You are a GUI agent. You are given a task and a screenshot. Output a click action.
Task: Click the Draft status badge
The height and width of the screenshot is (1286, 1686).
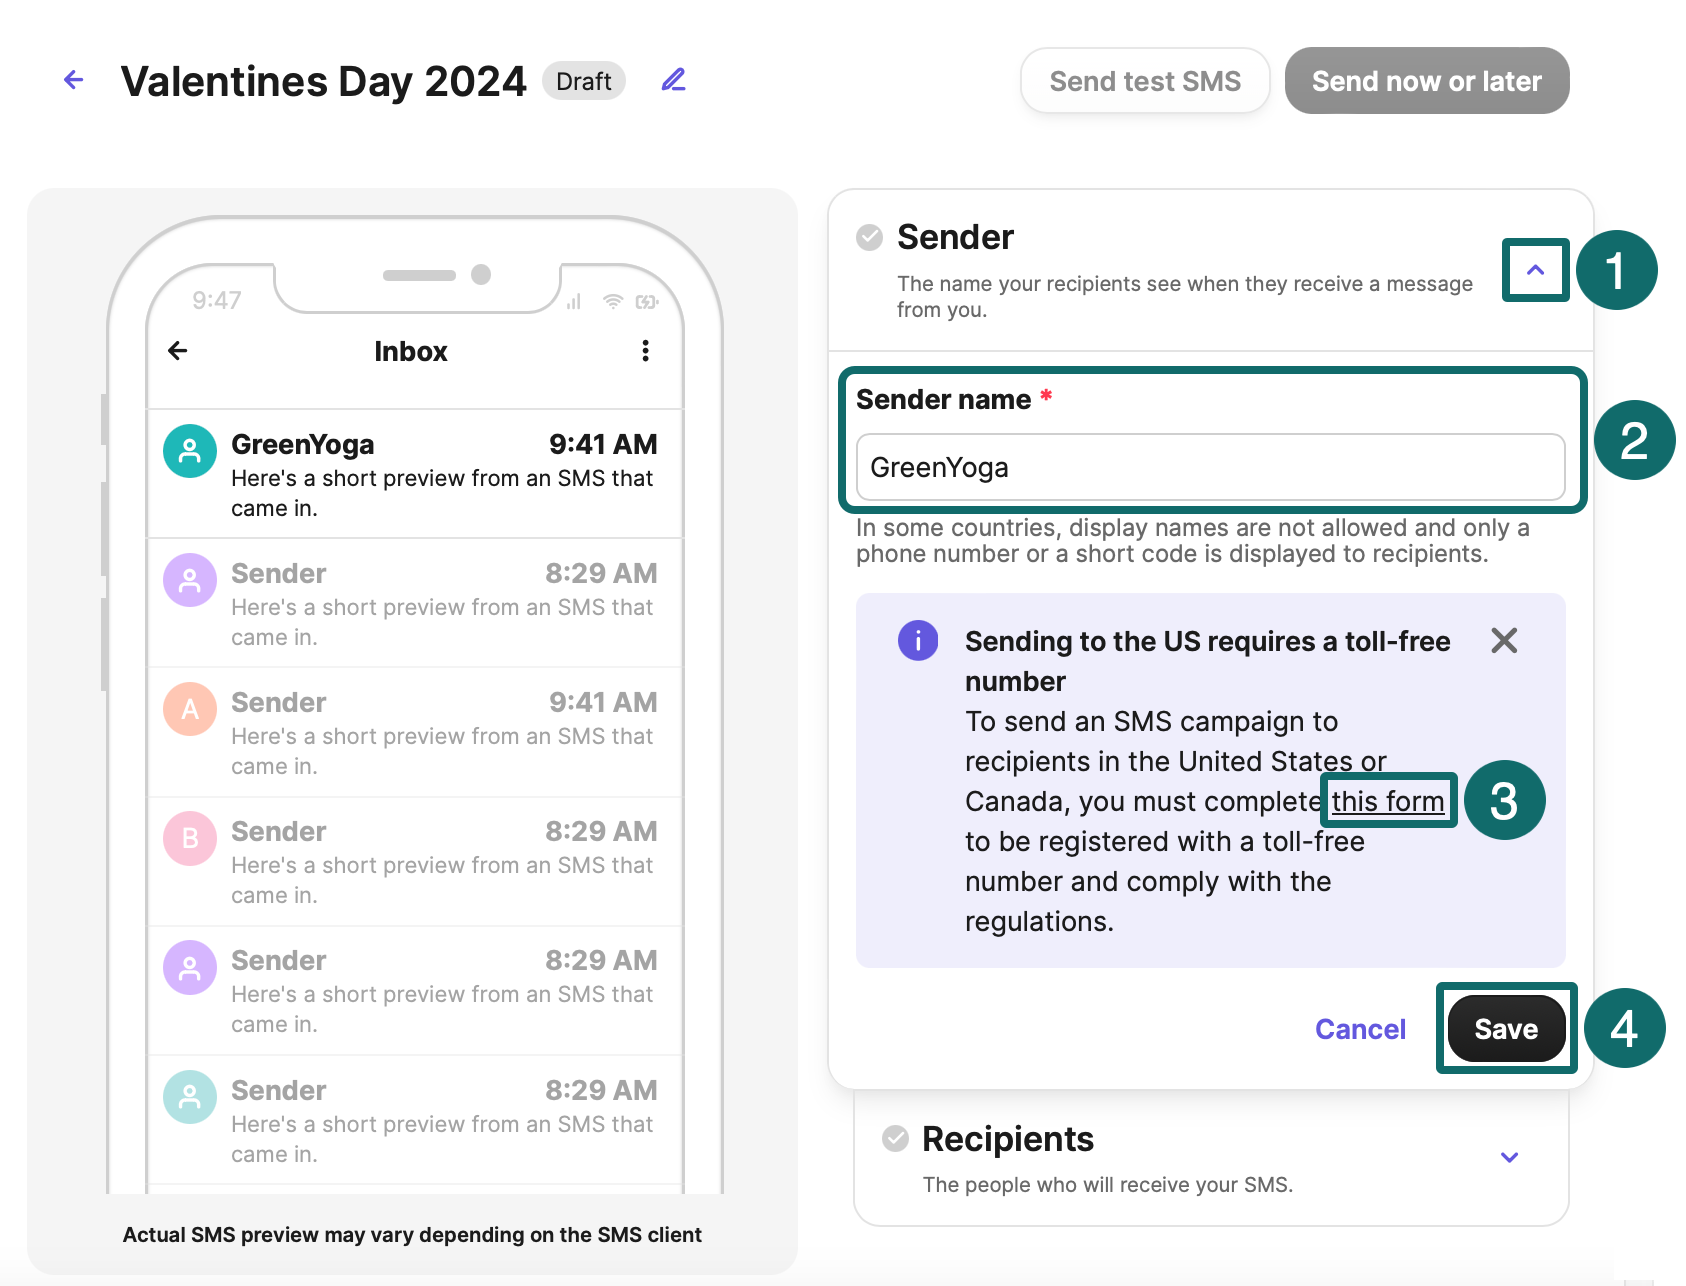[x=583, y=81]
